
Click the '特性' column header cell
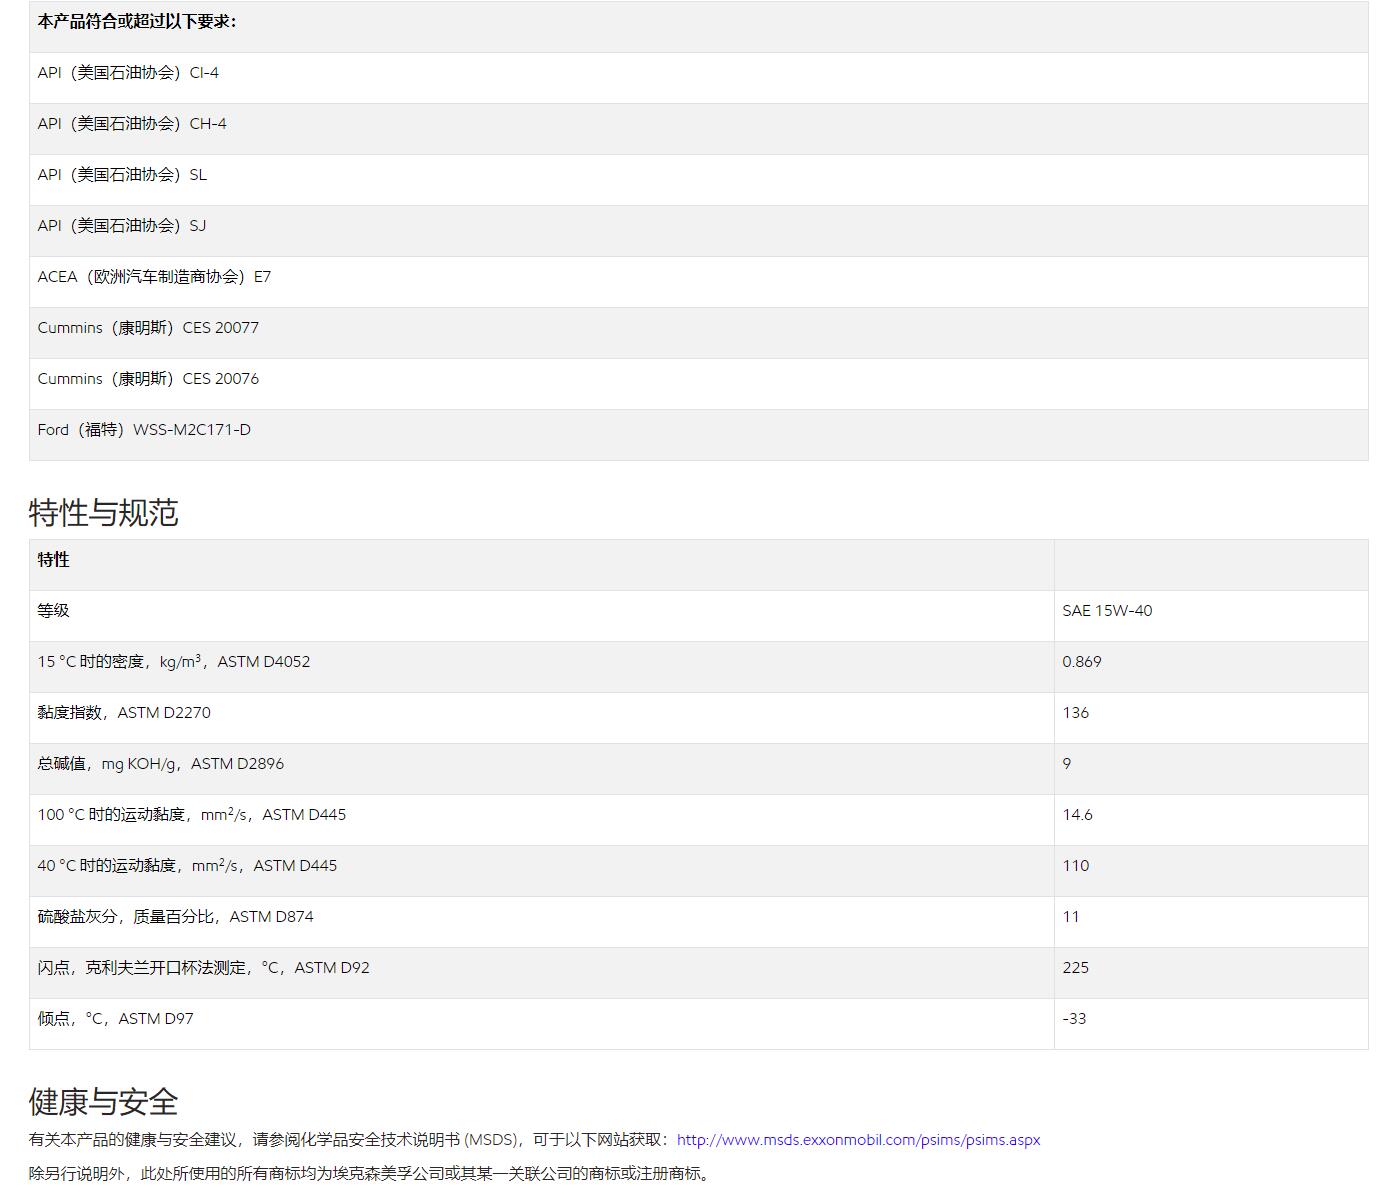(541, 565)
